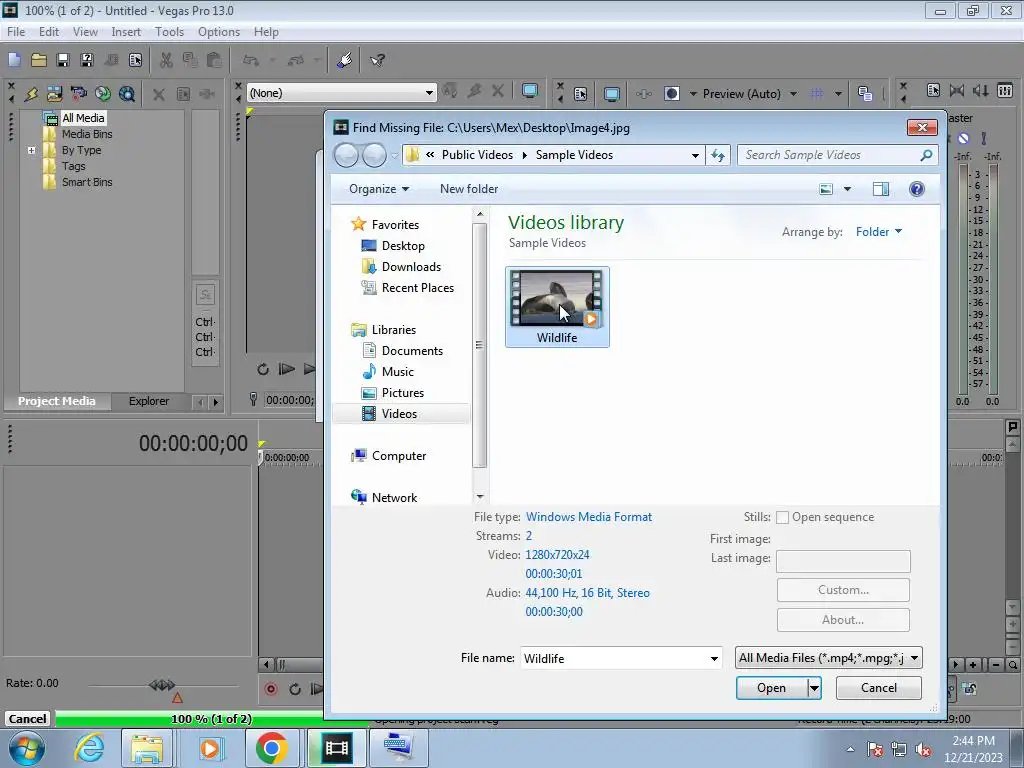The height and width of the screenshot is (768, 1024).
Task: Click the blue help icon in file dialog
Action: click(917, 189)
